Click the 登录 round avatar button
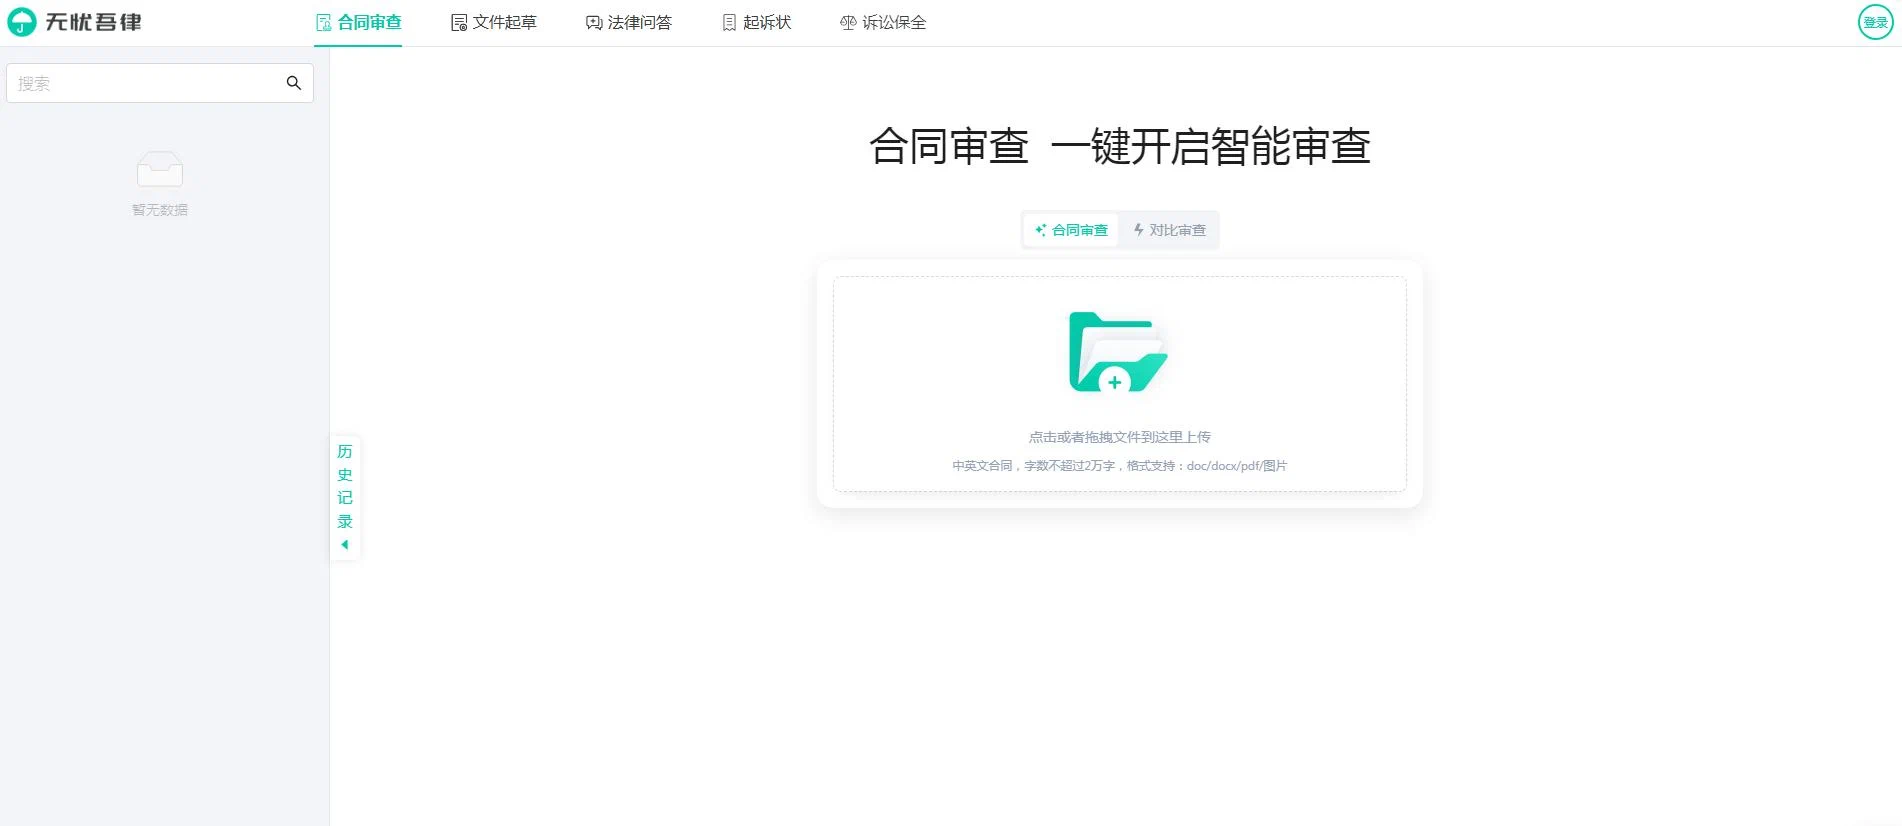Screen dimensions: 1902x826 (x=1875, y=22)
